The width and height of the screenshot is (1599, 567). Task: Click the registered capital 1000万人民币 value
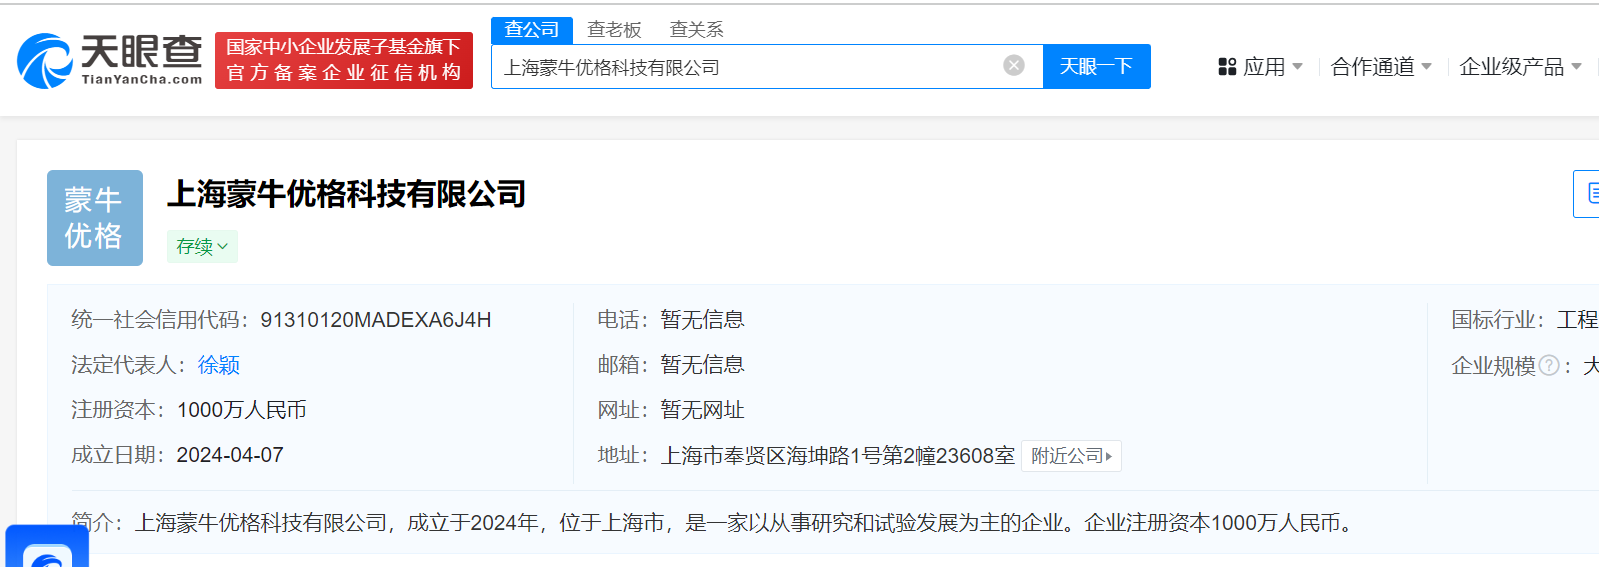242,410
